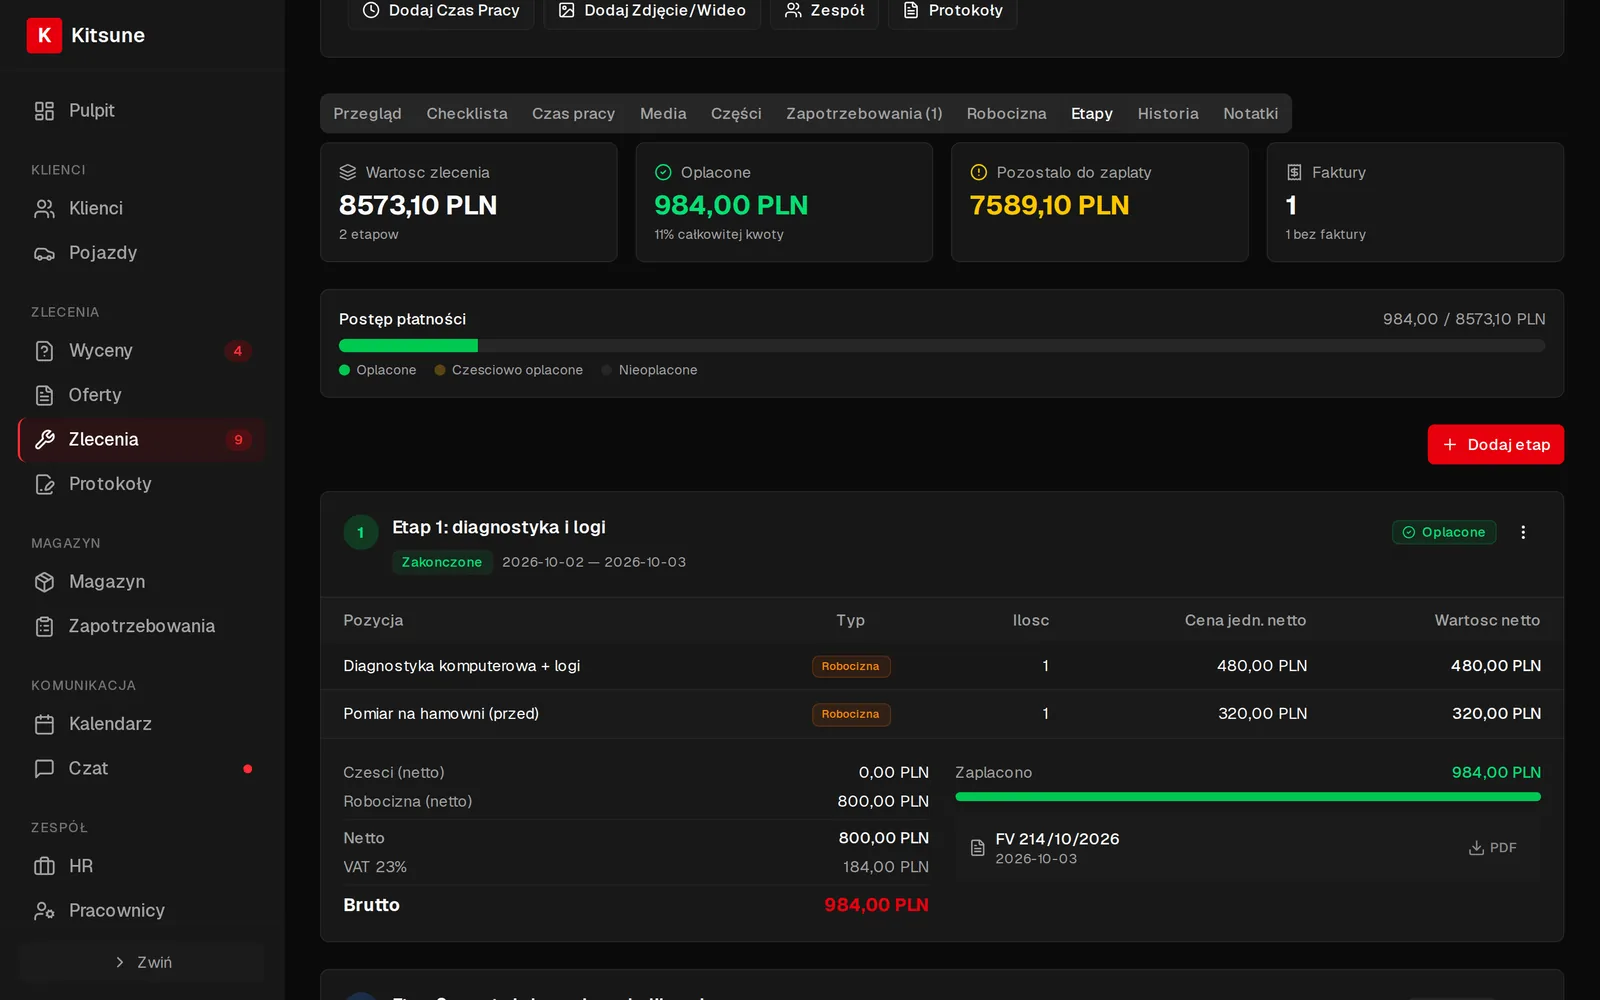Select the Czas pracy tab
This screenshot has height=1000, width=1600.
[x=573, y=114]
